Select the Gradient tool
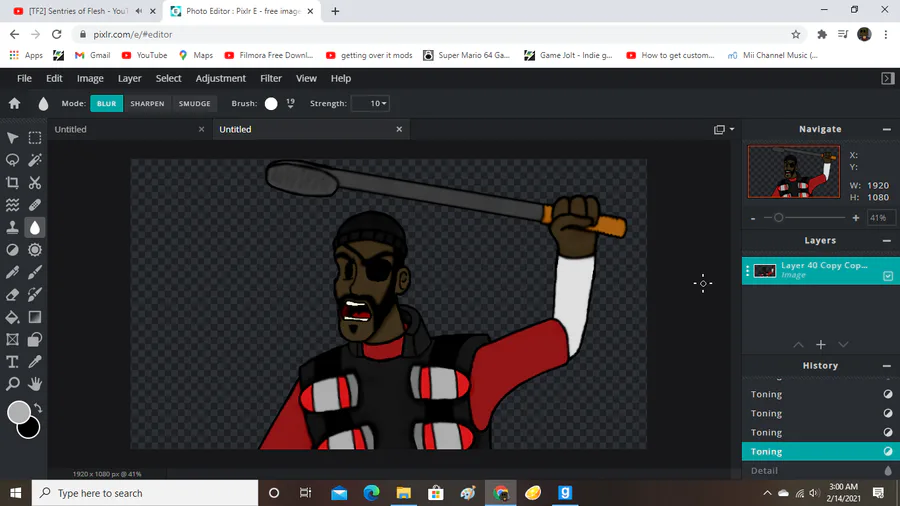 tap(35, 317)
